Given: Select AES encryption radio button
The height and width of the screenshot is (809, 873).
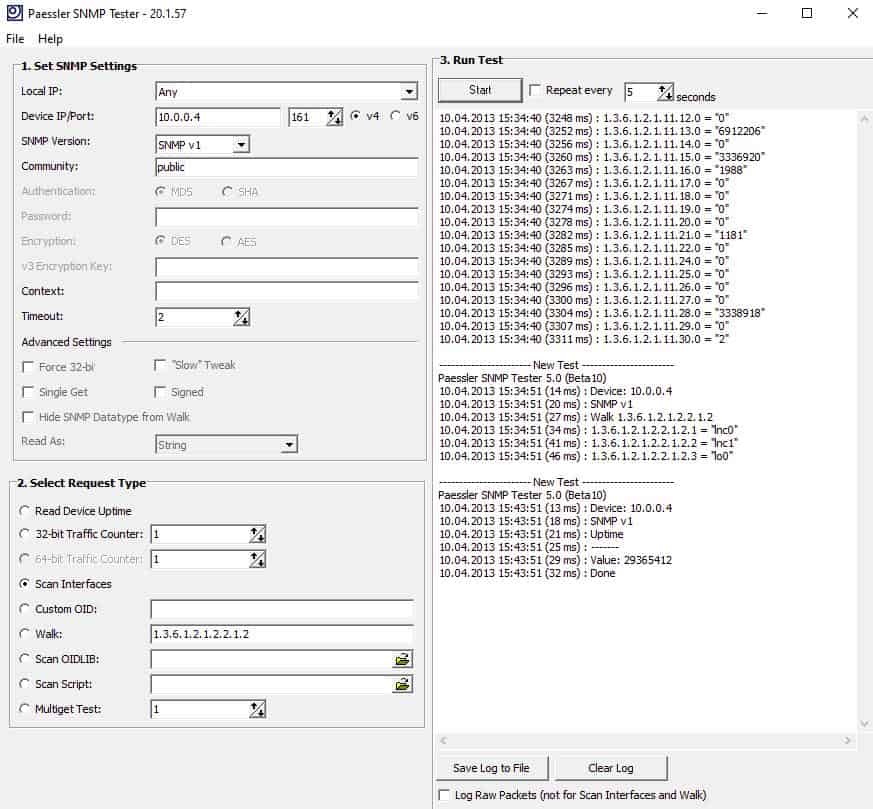Looking at the screenshot, I should [x=227, y=241].
